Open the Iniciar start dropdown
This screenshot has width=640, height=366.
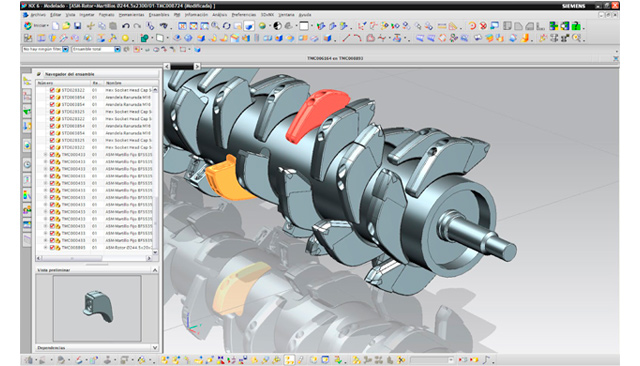pos(37,26)
